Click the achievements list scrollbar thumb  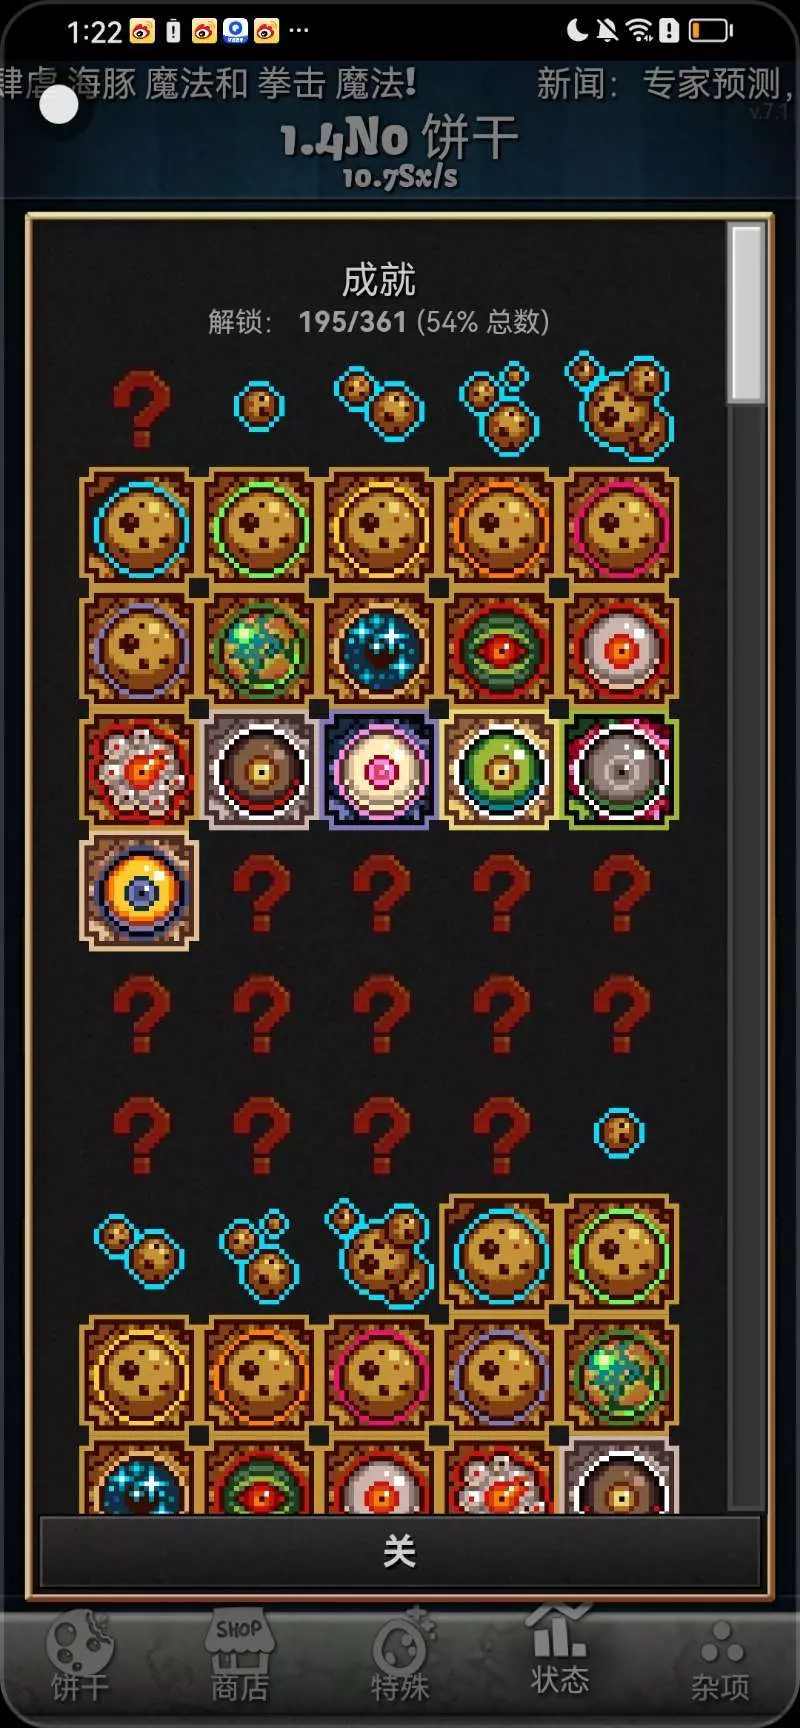pos(746,313)
